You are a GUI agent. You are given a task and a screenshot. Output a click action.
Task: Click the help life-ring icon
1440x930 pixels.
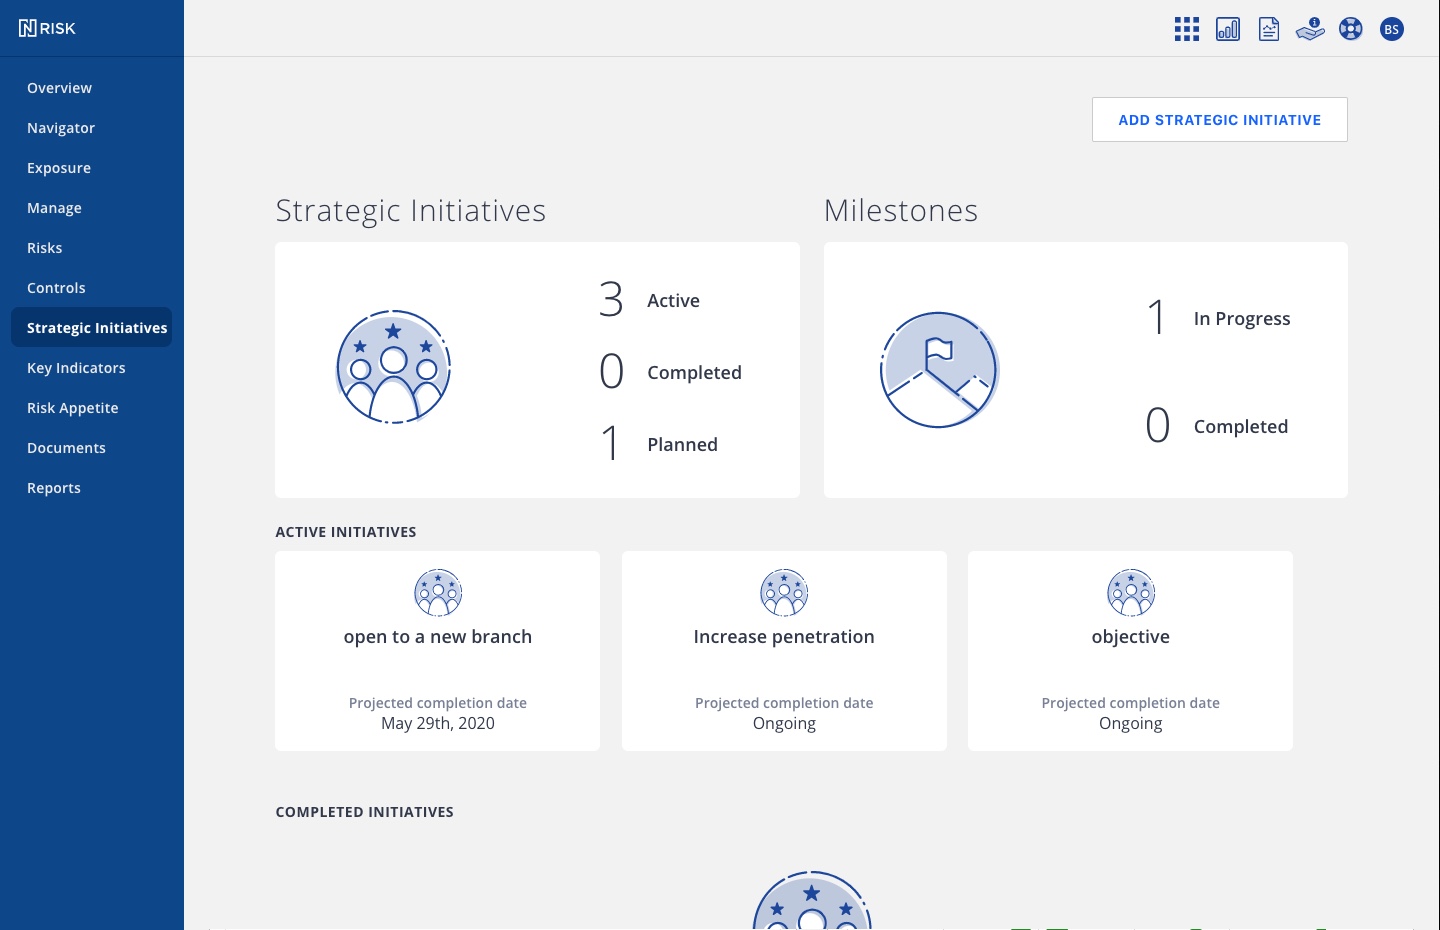click(1350, 29)
